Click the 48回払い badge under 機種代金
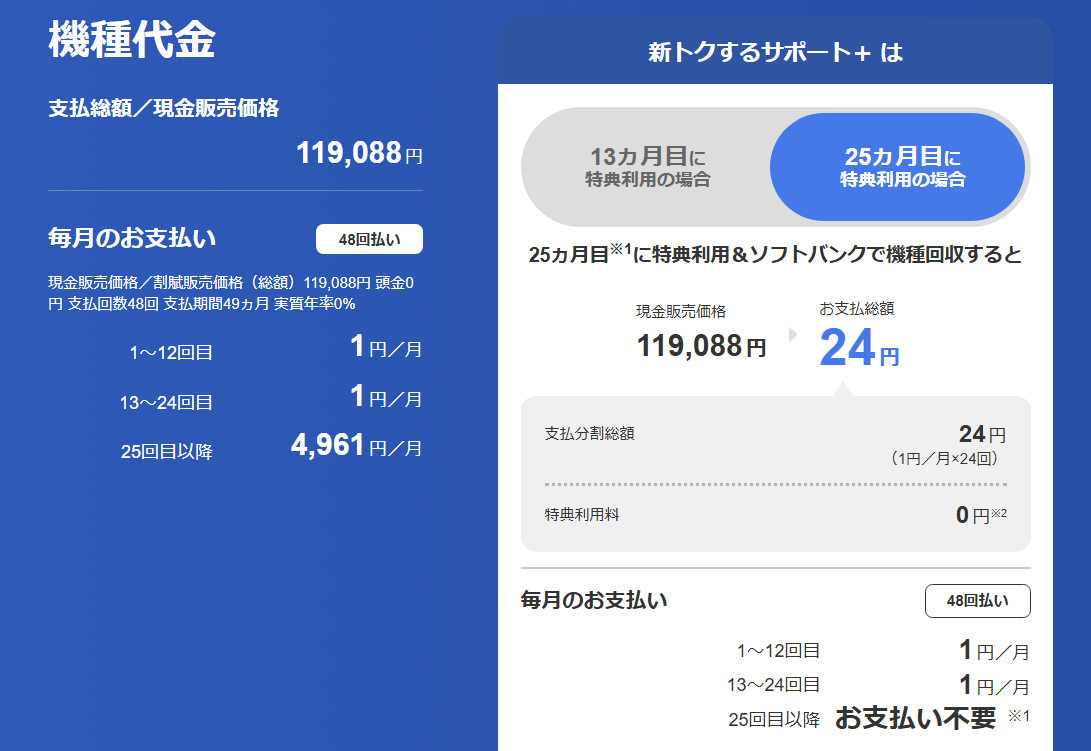Screen dimensions: 1091x751 tap(369, 239)
